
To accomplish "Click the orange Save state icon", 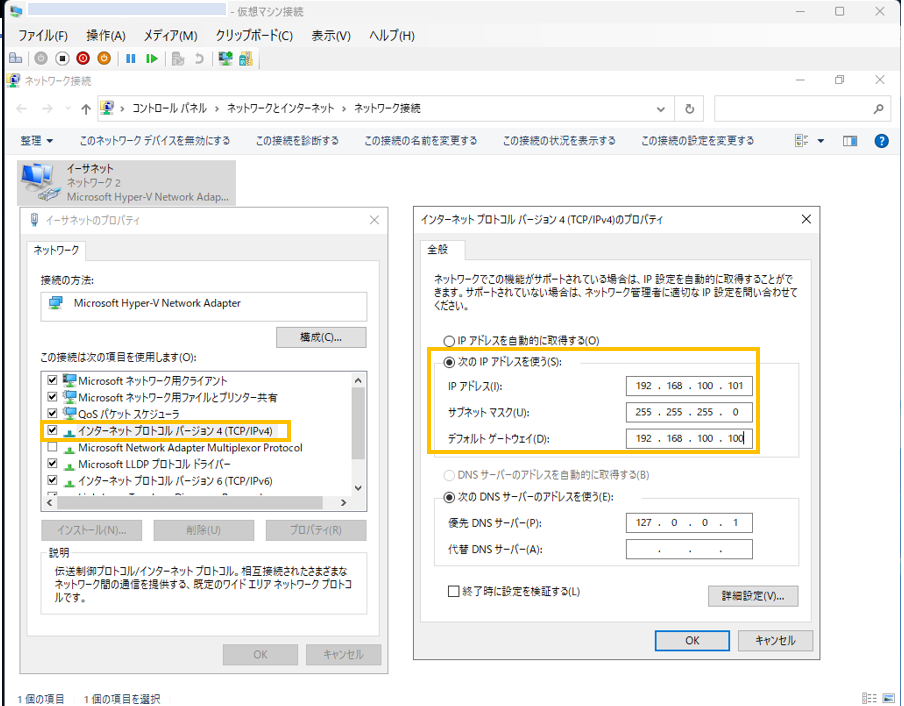I will [104, 58].
